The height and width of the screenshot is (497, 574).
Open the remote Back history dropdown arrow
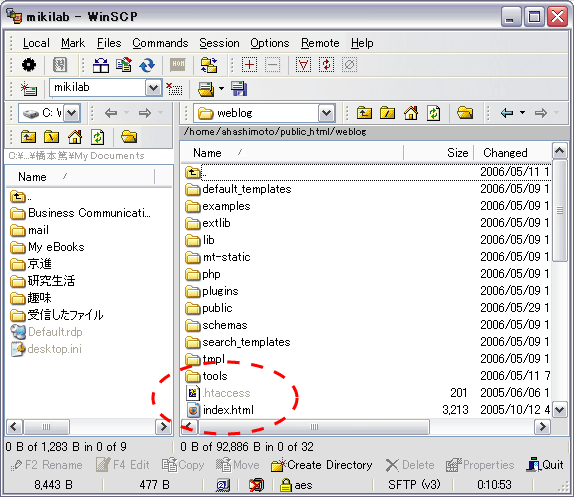click(x=522, y=113)
